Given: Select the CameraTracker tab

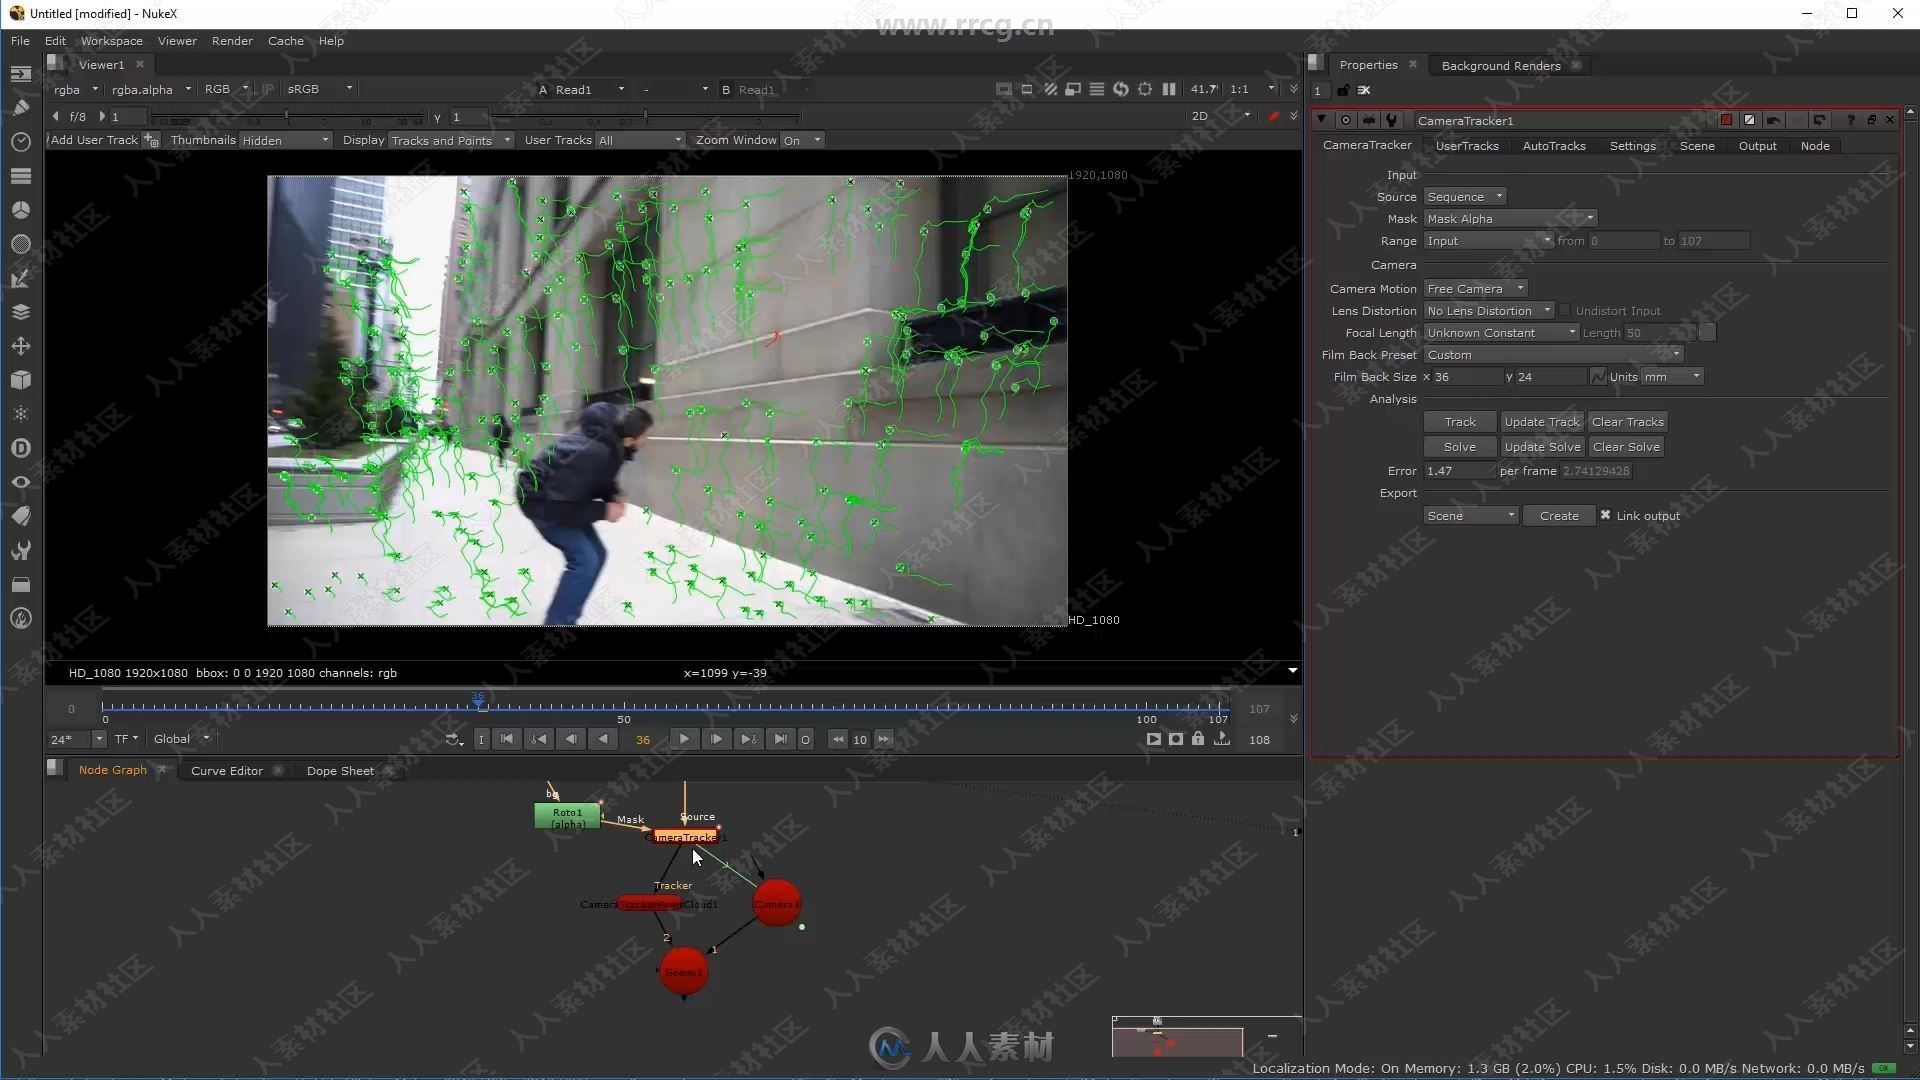Looking at the screenshot, I should click(1367, 144).
